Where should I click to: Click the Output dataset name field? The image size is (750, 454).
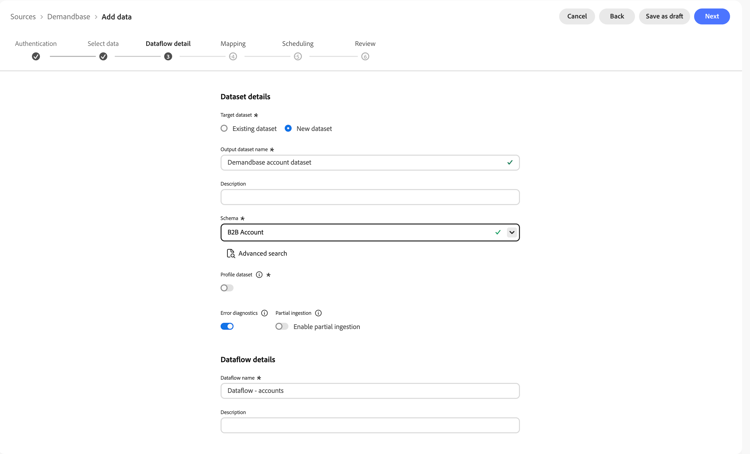(370, 163)
